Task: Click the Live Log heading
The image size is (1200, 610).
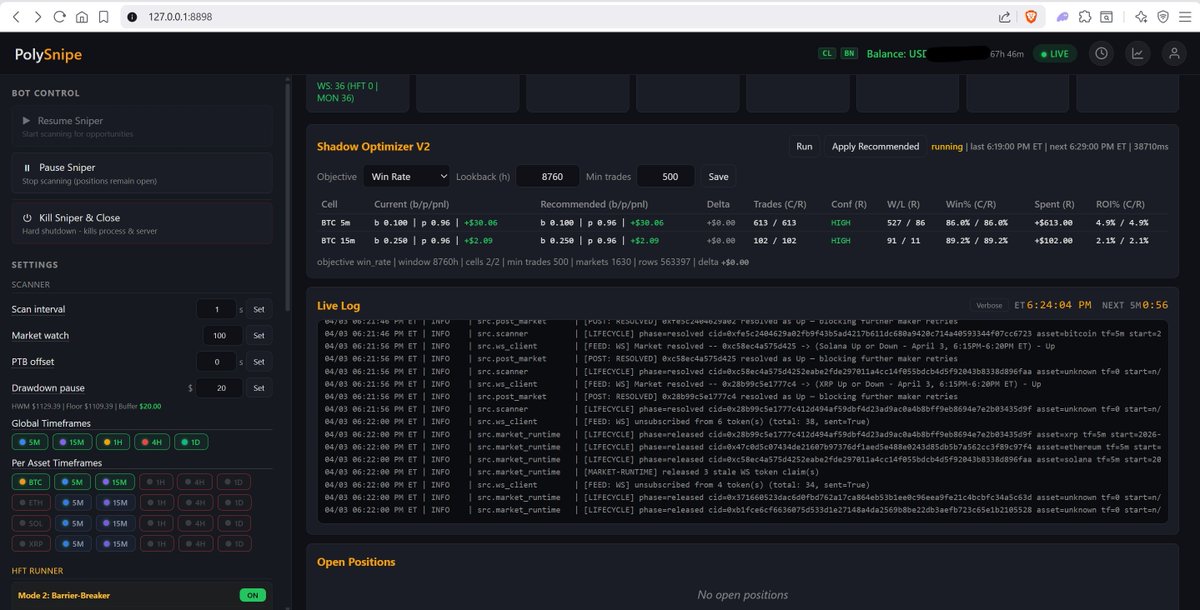Action: (338, 305)
